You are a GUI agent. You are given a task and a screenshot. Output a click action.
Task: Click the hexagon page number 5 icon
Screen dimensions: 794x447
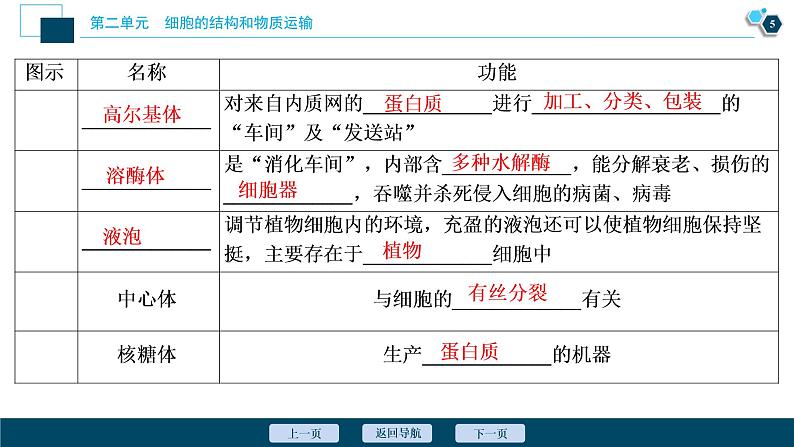pyautogui.click(x=768, y=20)
